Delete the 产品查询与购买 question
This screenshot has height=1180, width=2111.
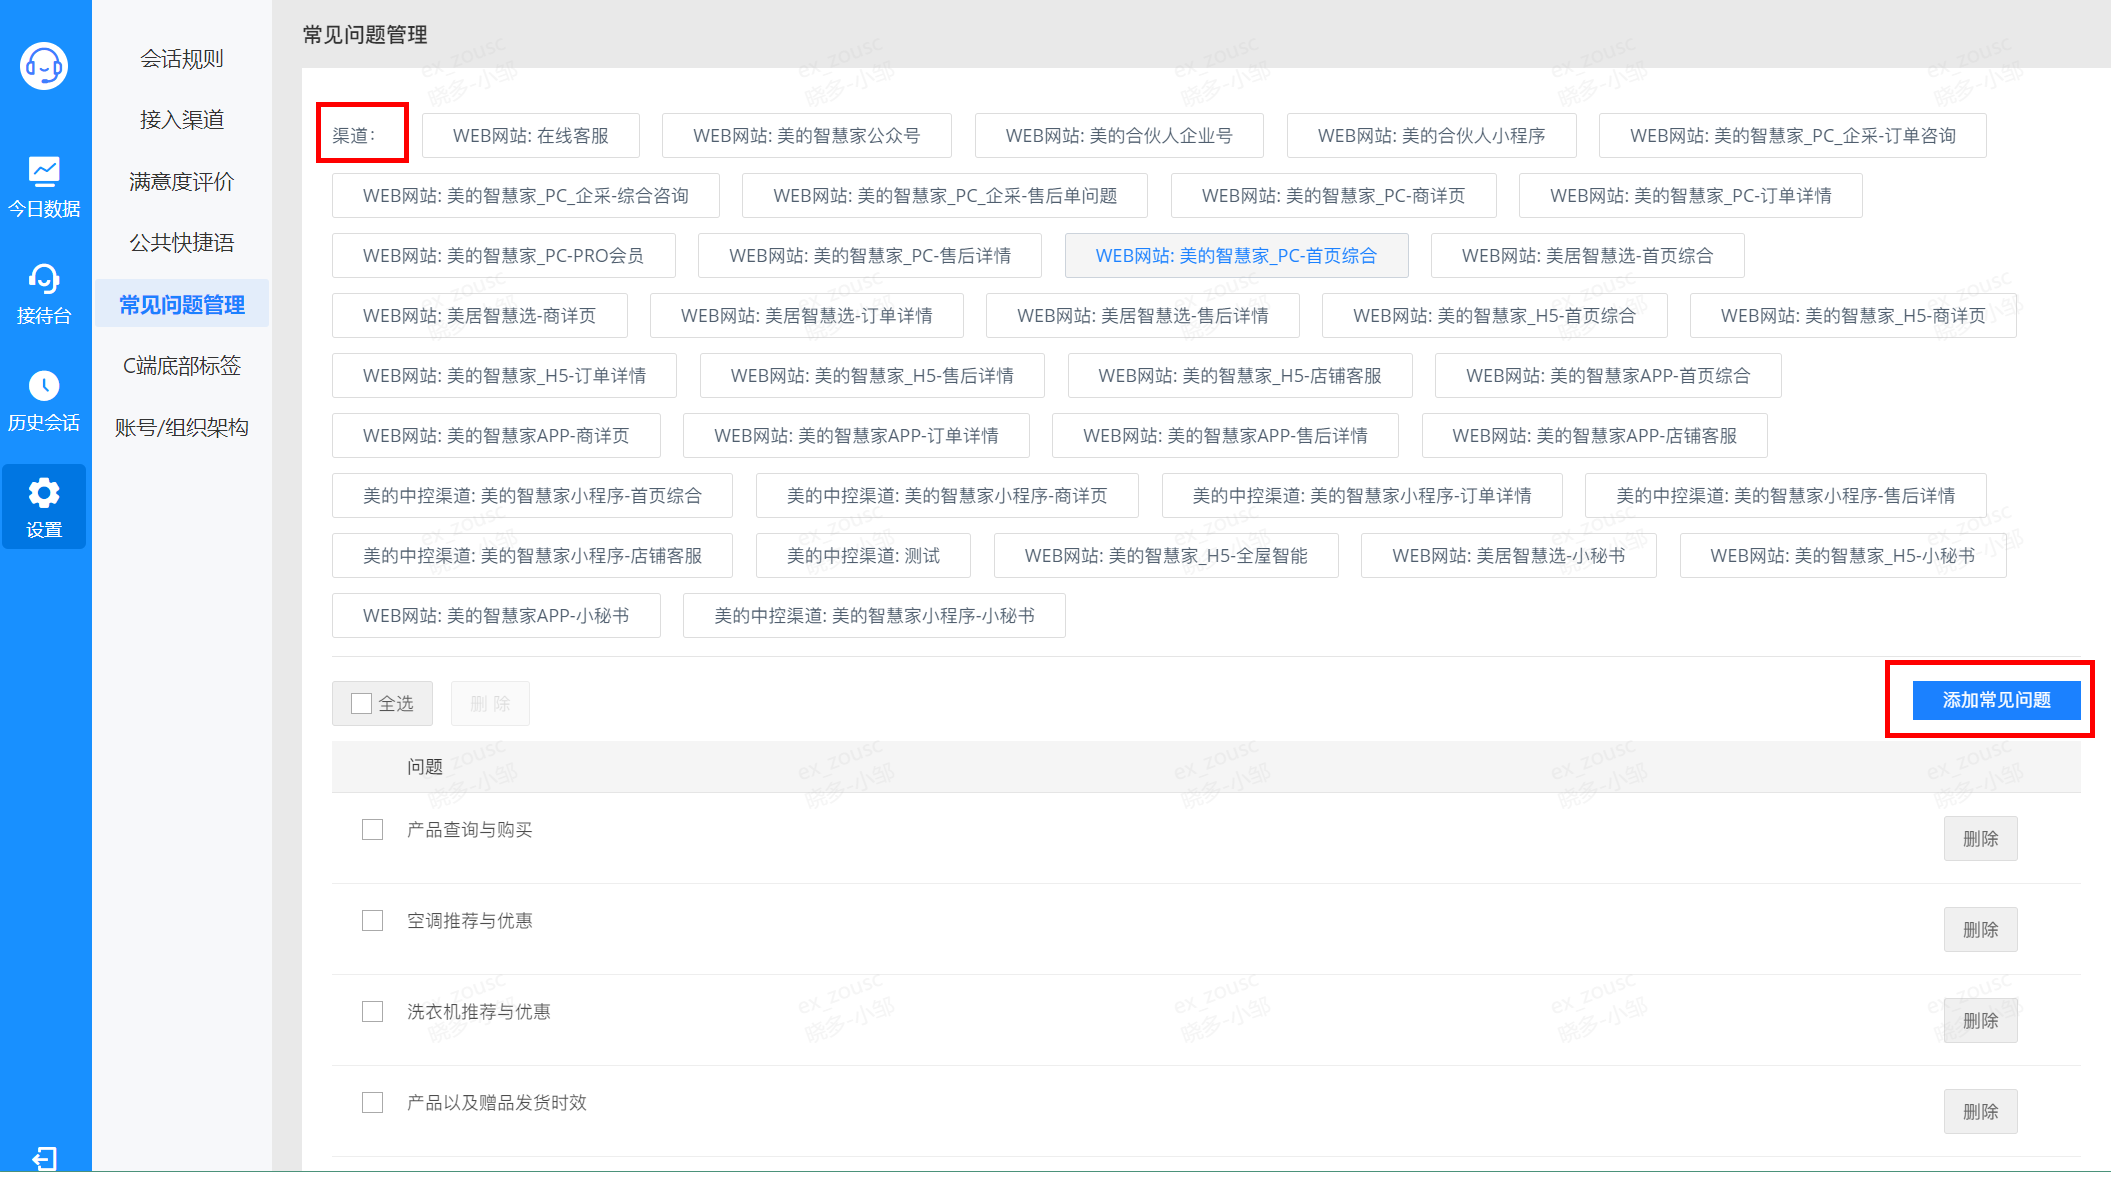[x=1980, y=839]
